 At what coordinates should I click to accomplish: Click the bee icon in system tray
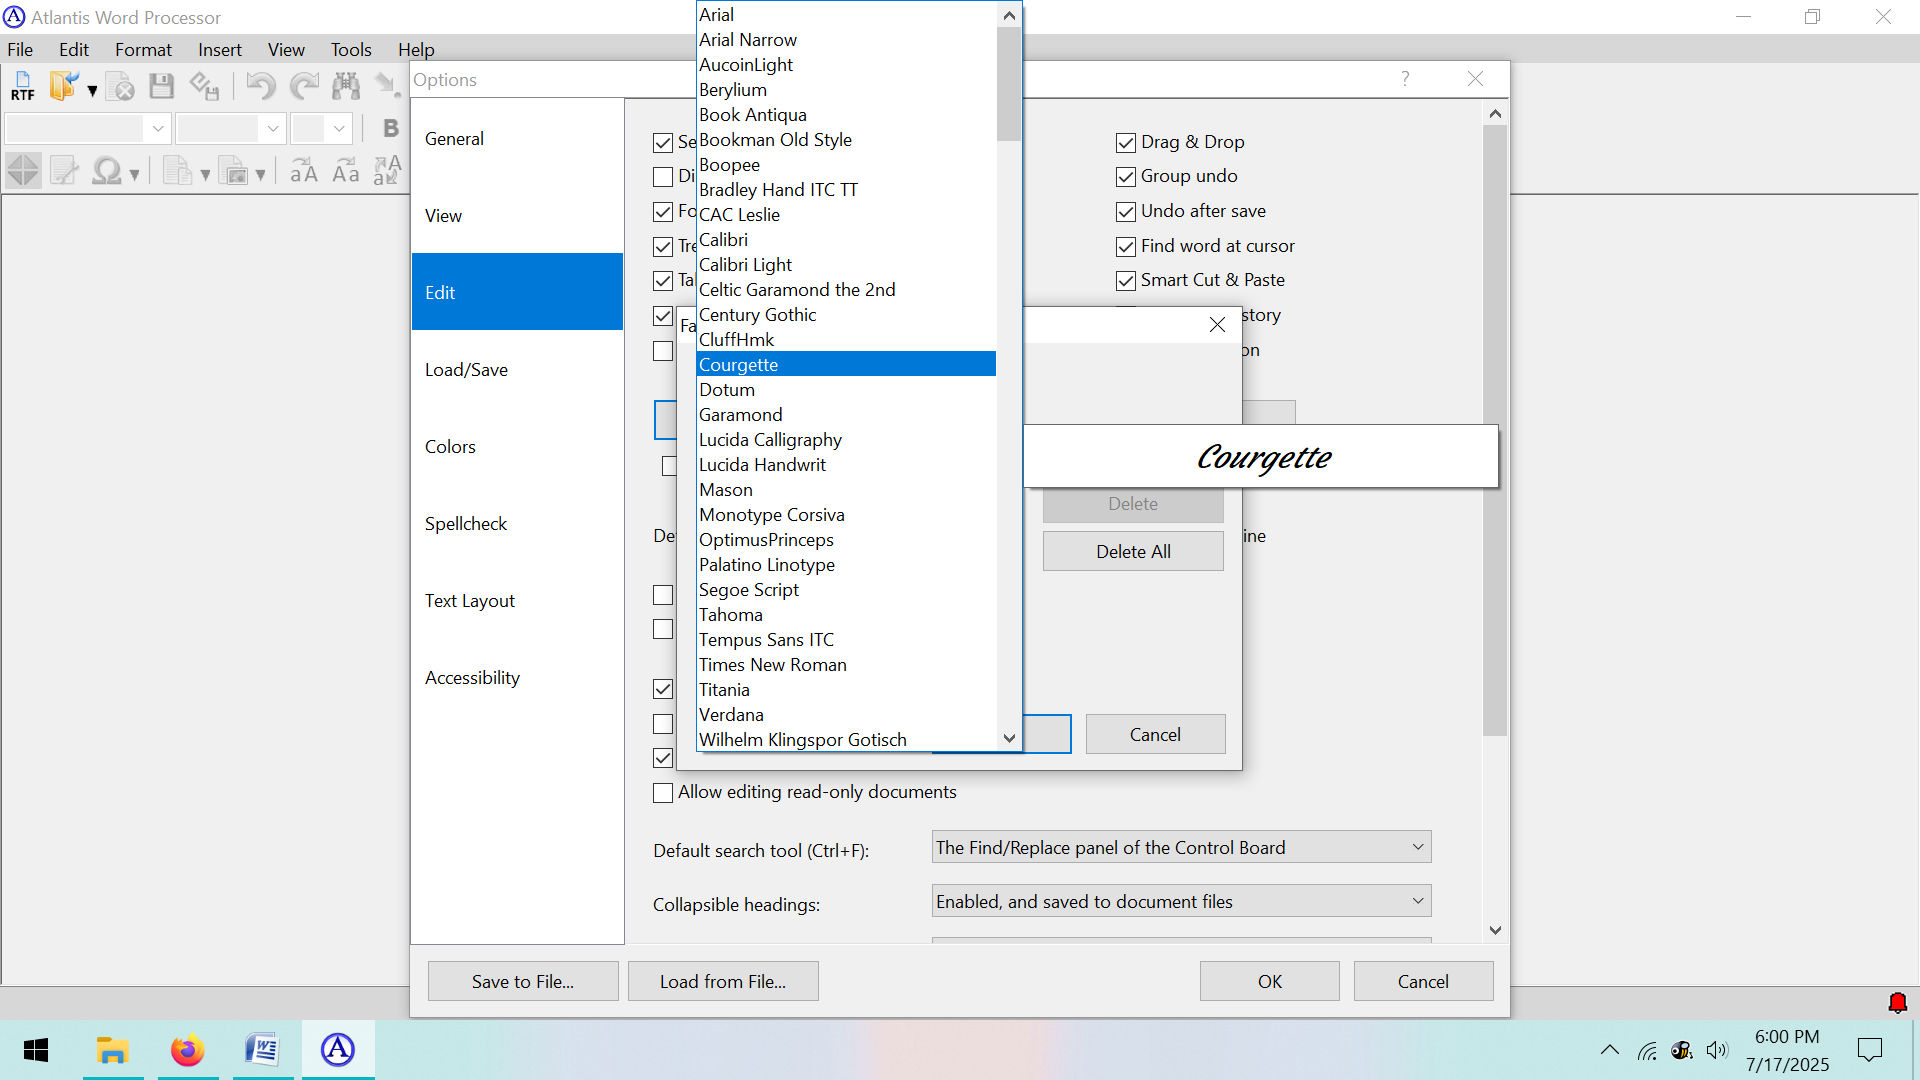coord(1682,1050)
